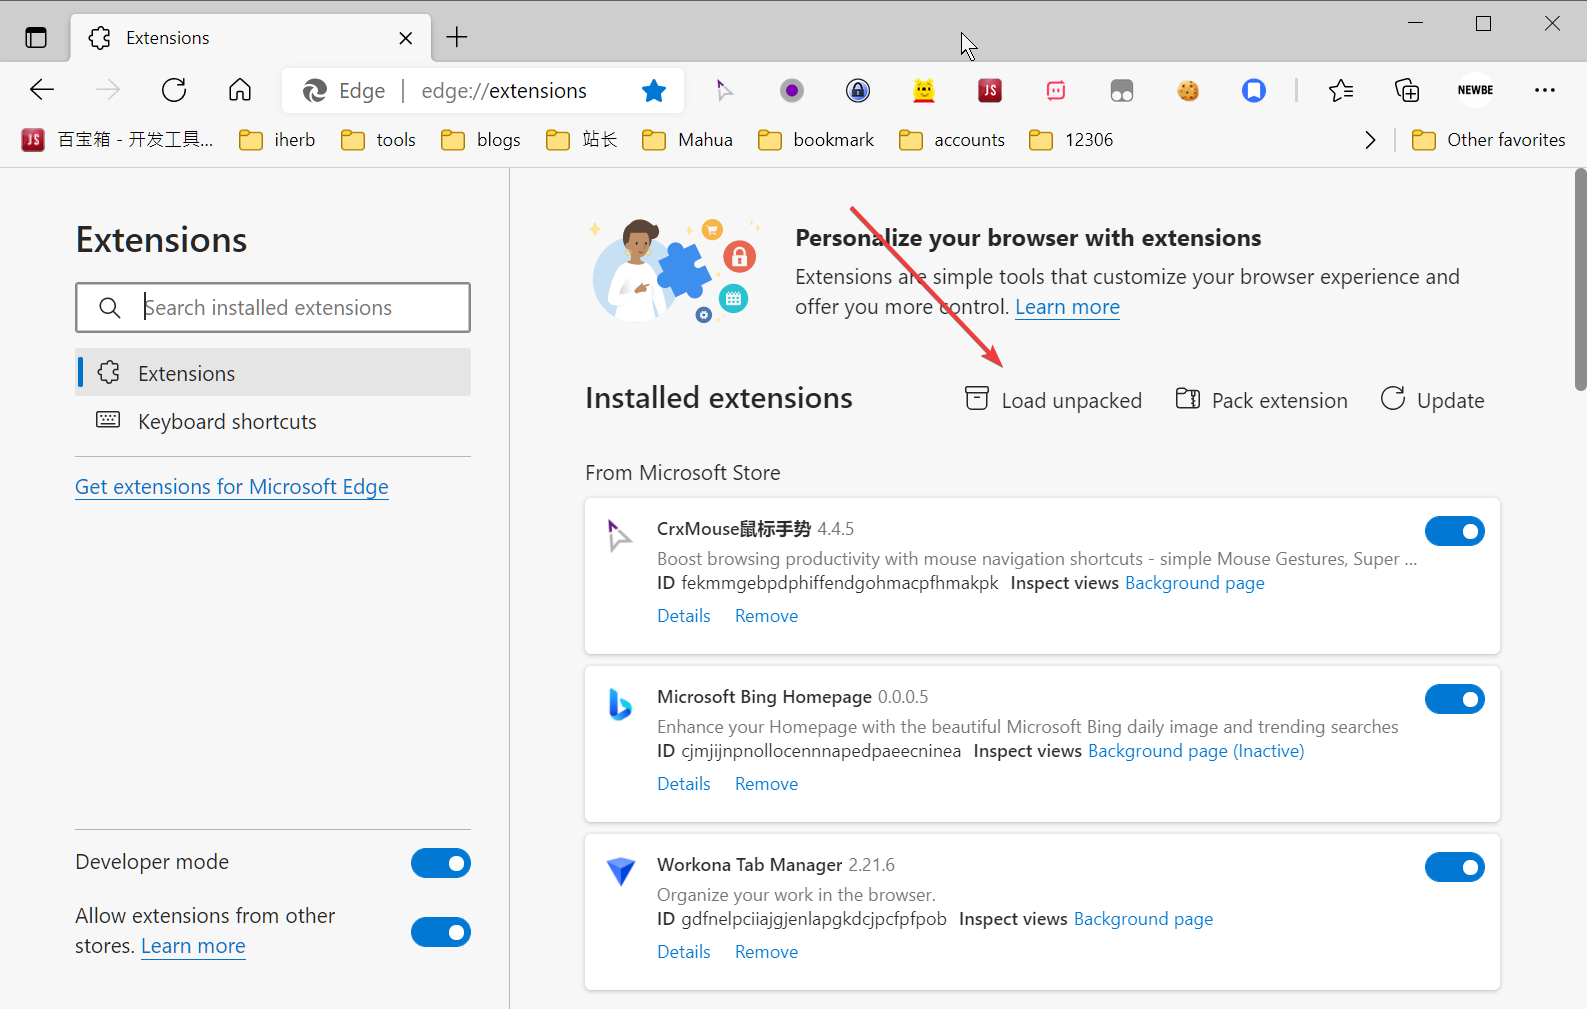Screen dimensions: 1587x1009
Task: Open the blue rounded square extension icon
Action: [1254, 91]
